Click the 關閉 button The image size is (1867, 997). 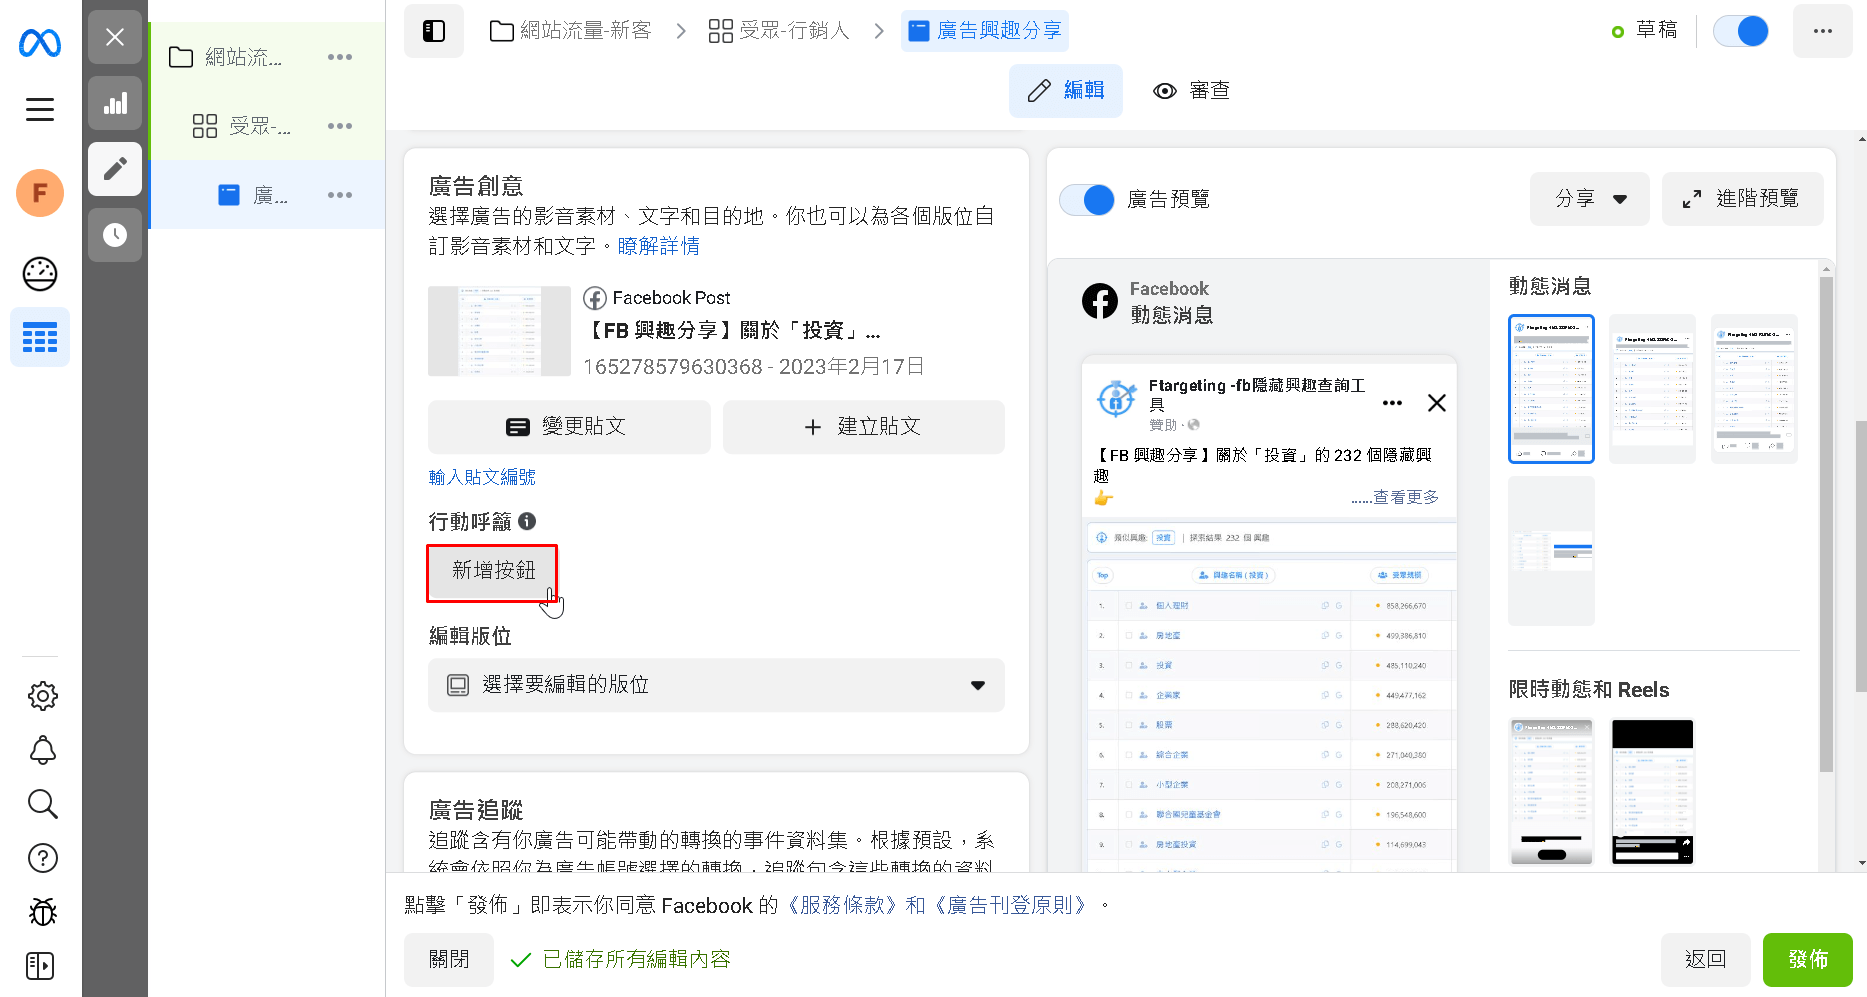449,960
